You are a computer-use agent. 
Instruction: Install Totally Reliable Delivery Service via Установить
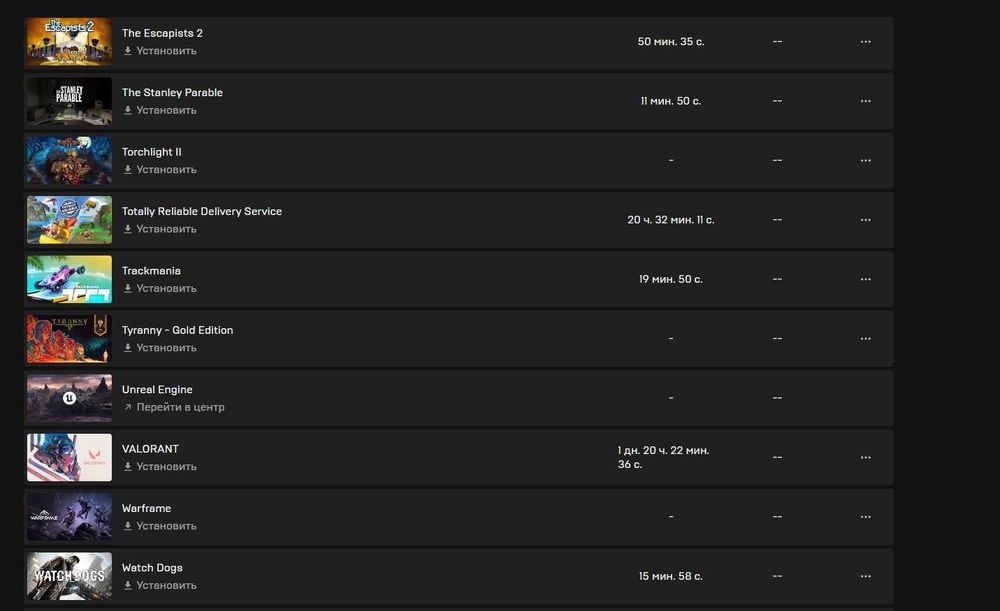click(166, 229)
